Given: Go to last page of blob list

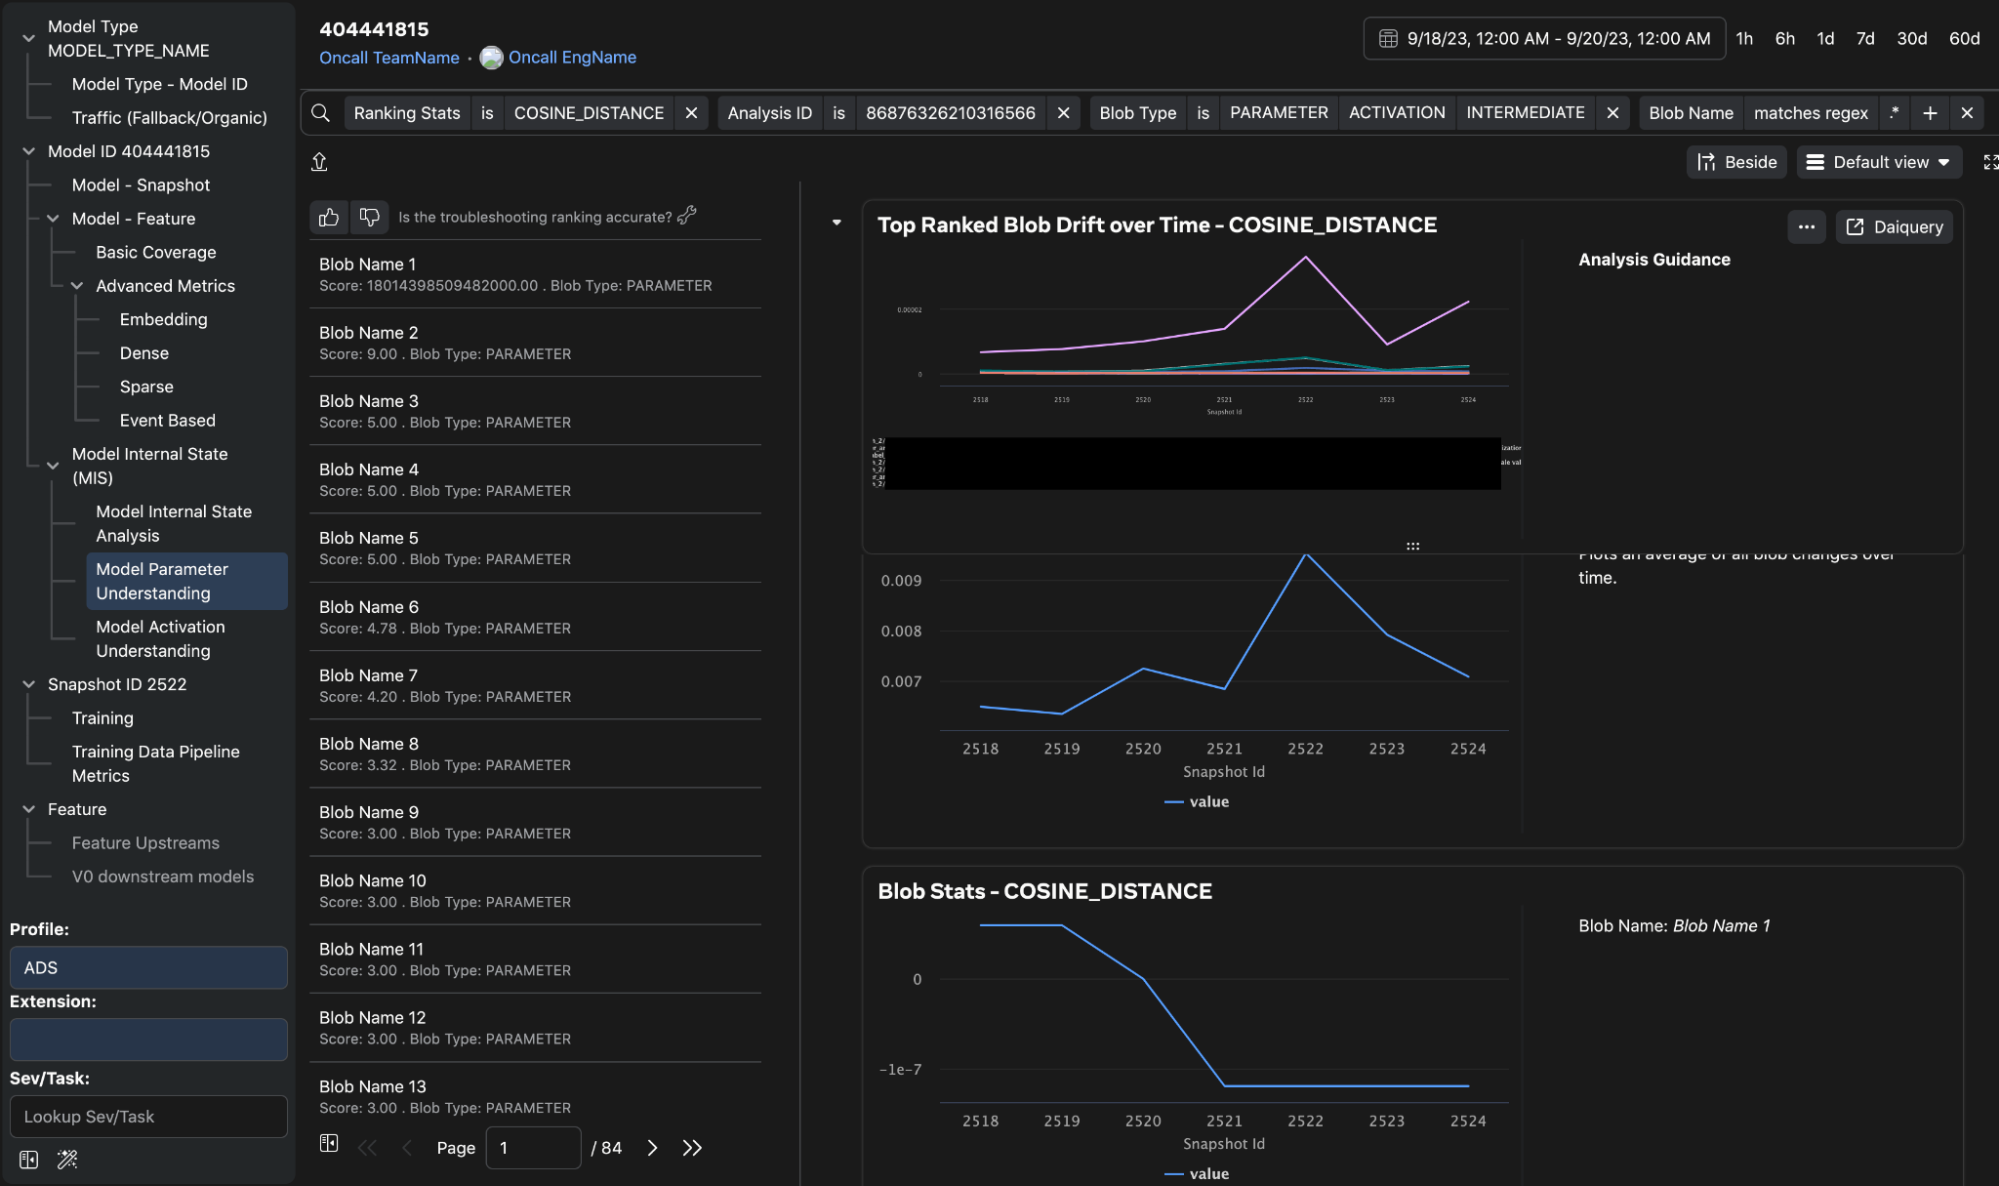Looking at the screenshot, I should point(692,1148).
